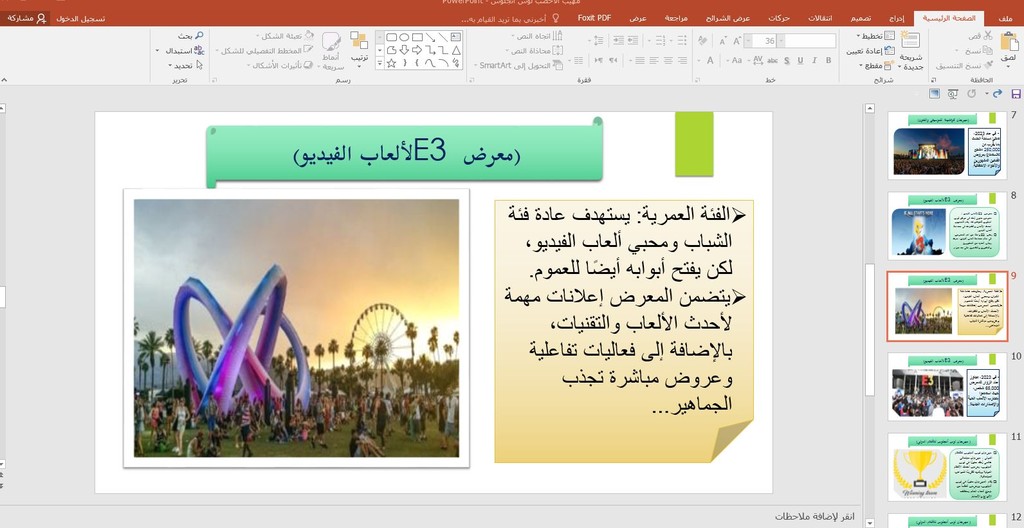
Task: Toggle text Shadow (S) formatting
Action: [786, 60]
